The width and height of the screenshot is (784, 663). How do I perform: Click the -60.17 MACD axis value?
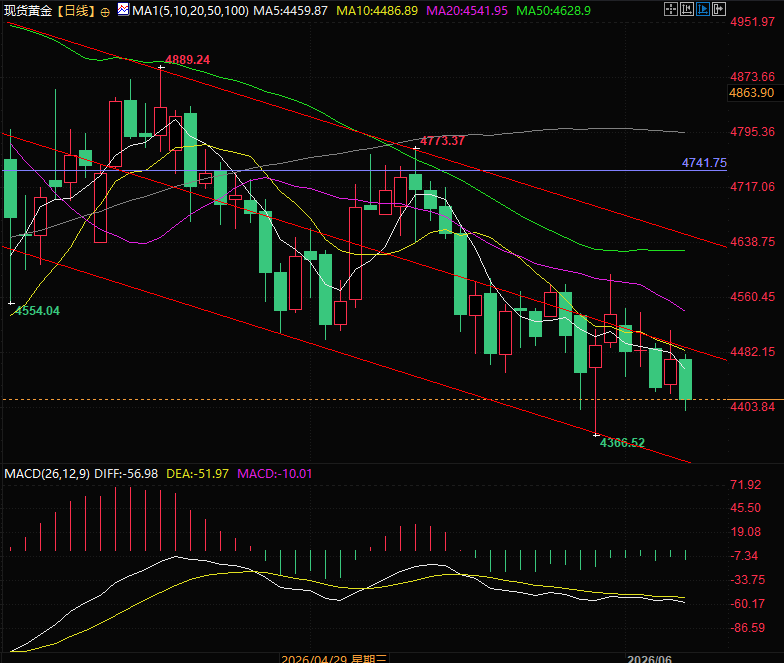point(748,604)
